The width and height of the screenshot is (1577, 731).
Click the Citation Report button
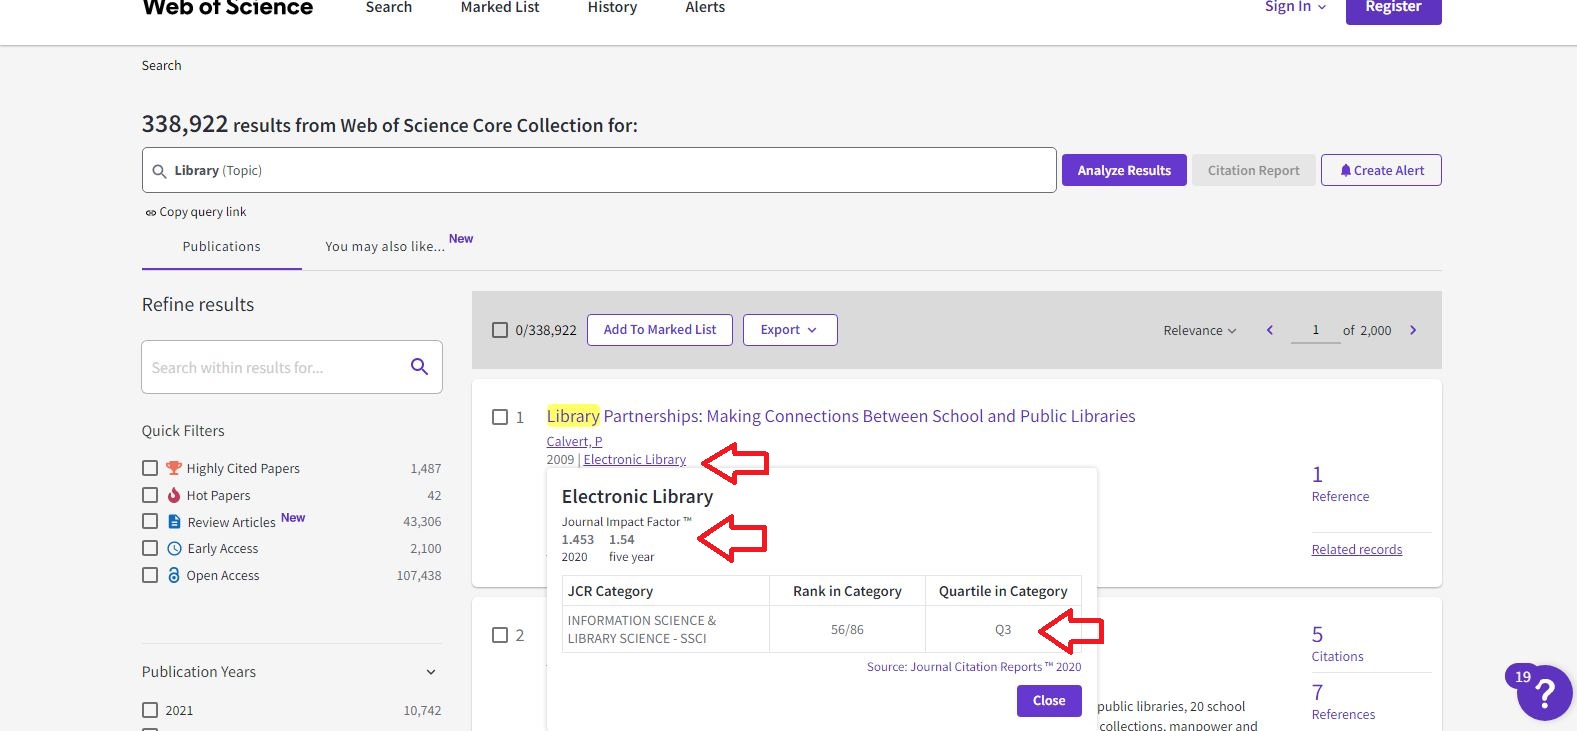1254,170
